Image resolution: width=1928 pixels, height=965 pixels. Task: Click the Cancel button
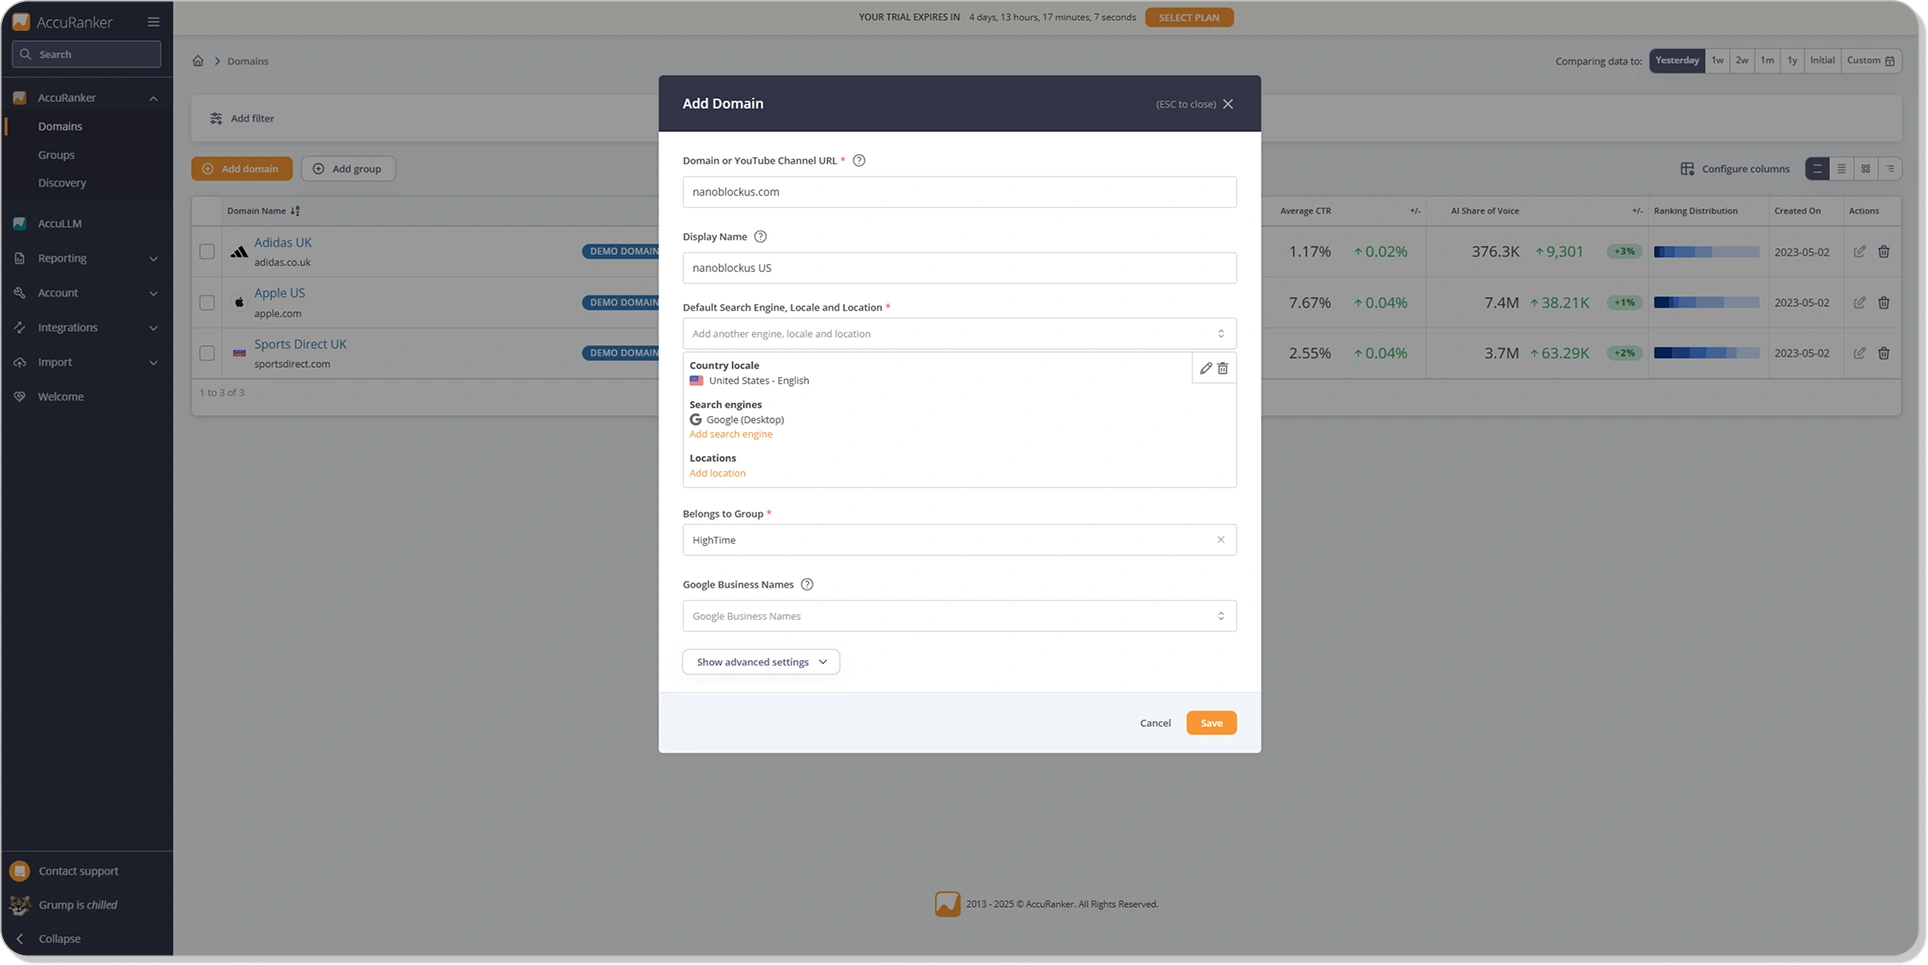point(1155,723)
